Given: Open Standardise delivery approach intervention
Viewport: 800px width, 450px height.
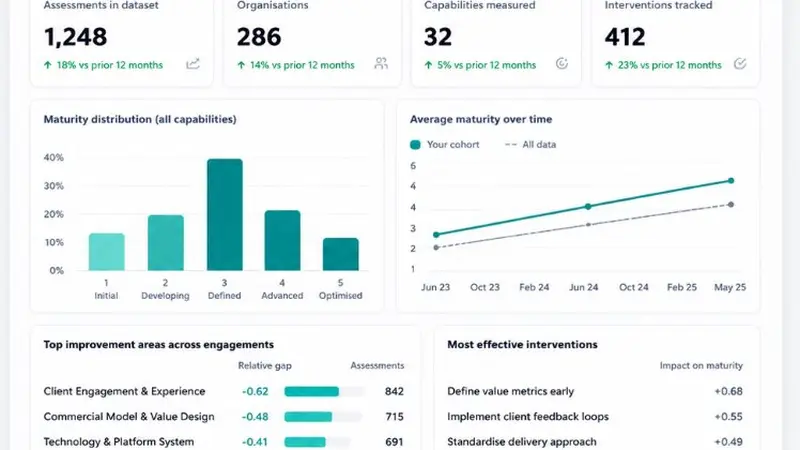Looking at the screenshot, I should 522,442.
